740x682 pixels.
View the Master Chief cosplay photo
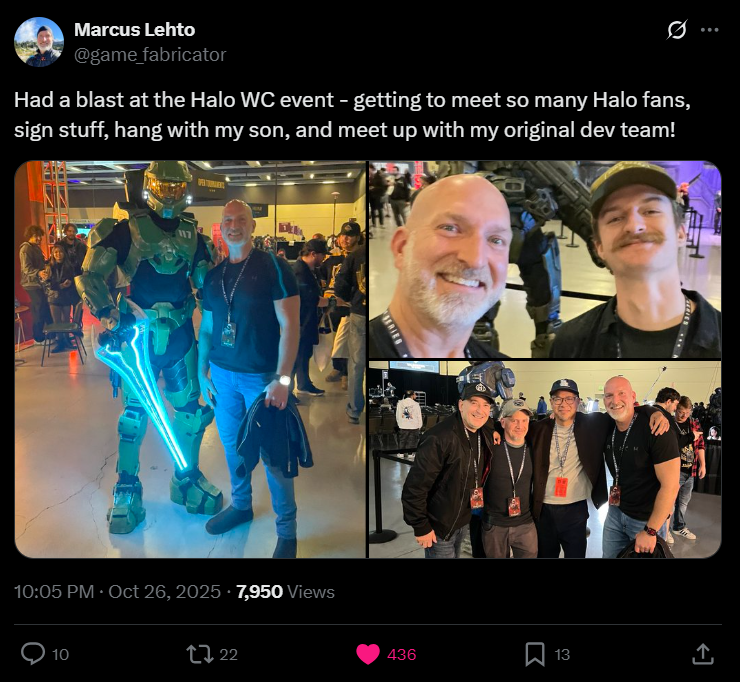point(190,359)
